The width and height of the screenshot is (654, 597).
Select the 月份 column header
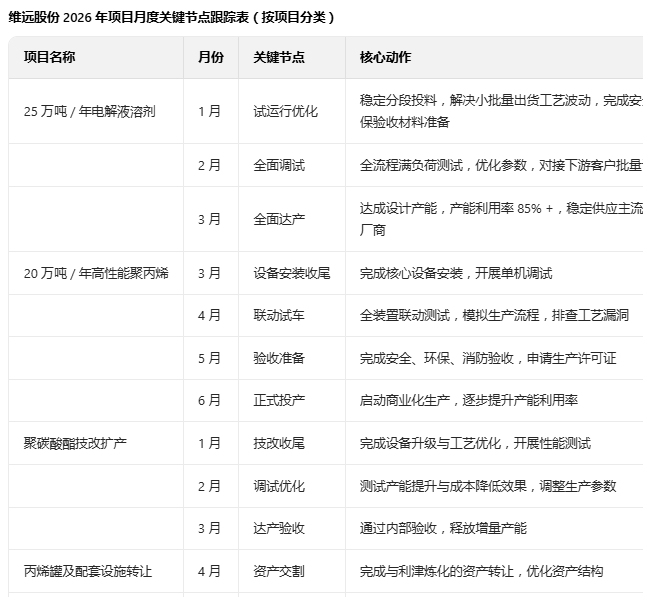(211, 57)
